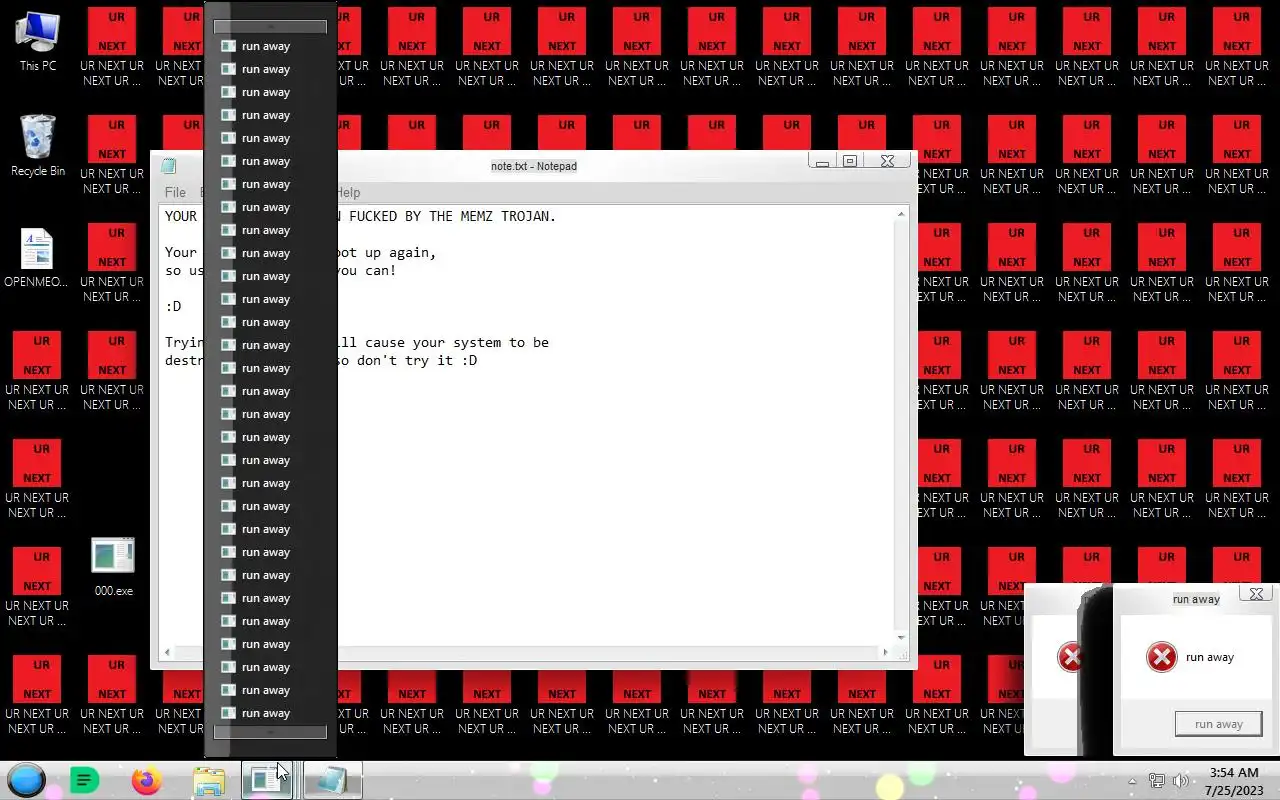
Task: Open the File menu in Notepad
Action: click(175, 192)
